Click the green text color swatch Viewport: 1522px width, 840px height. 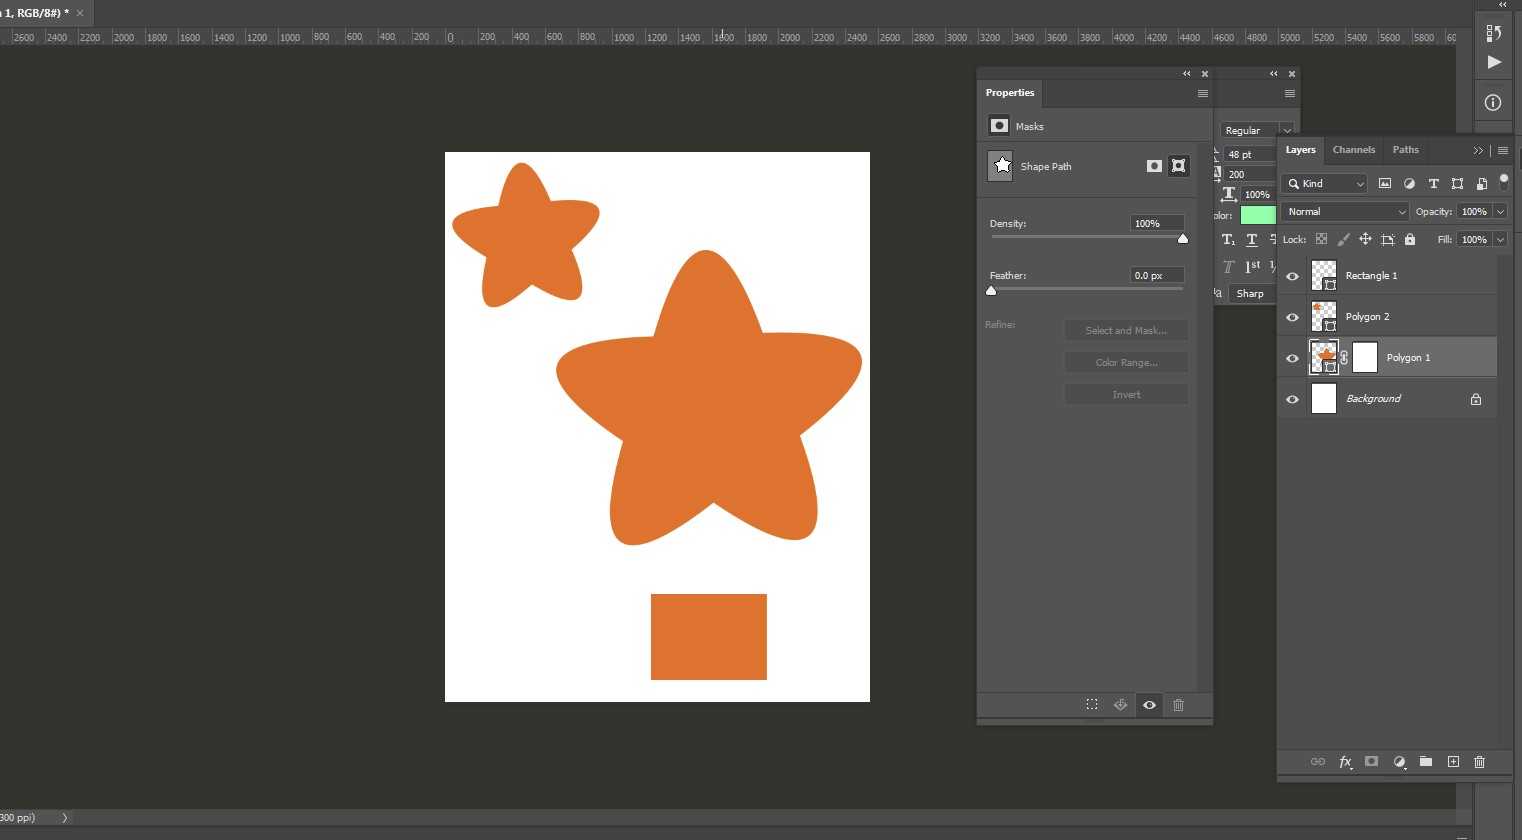coord(1258,215)
